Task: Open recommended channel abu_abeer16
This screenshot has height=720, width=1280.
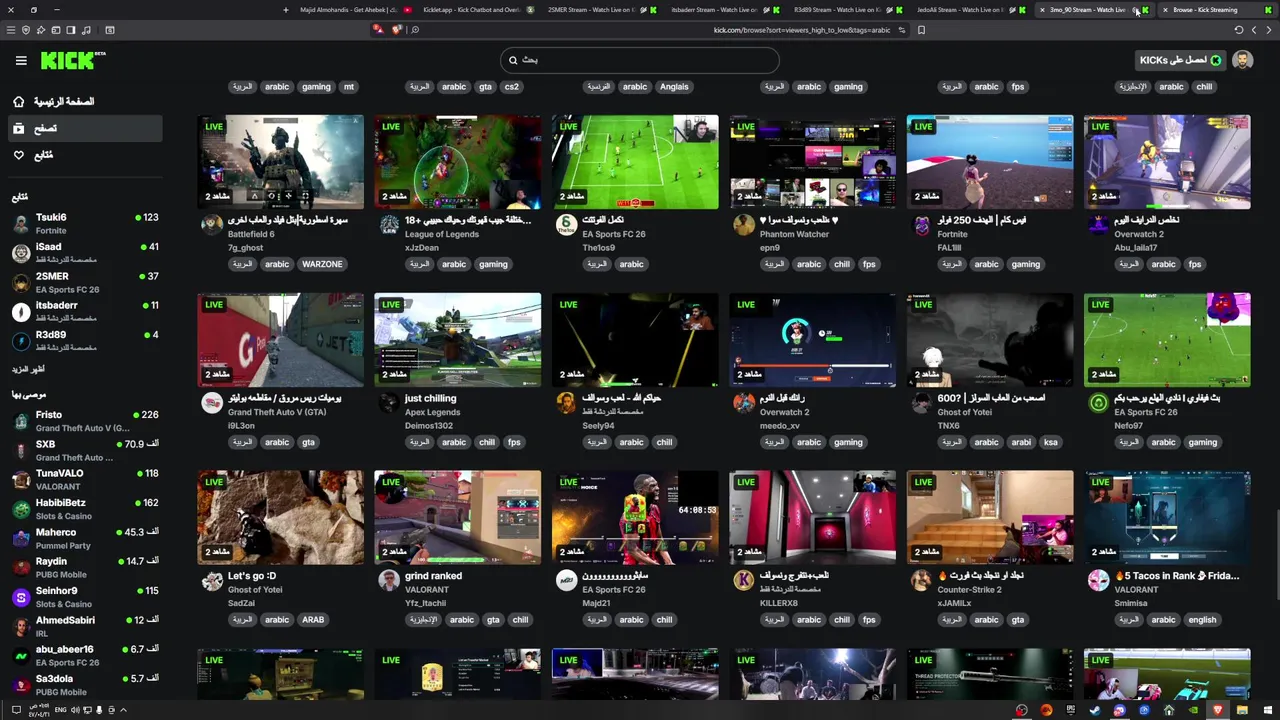Action: click(x=85, y=655)
